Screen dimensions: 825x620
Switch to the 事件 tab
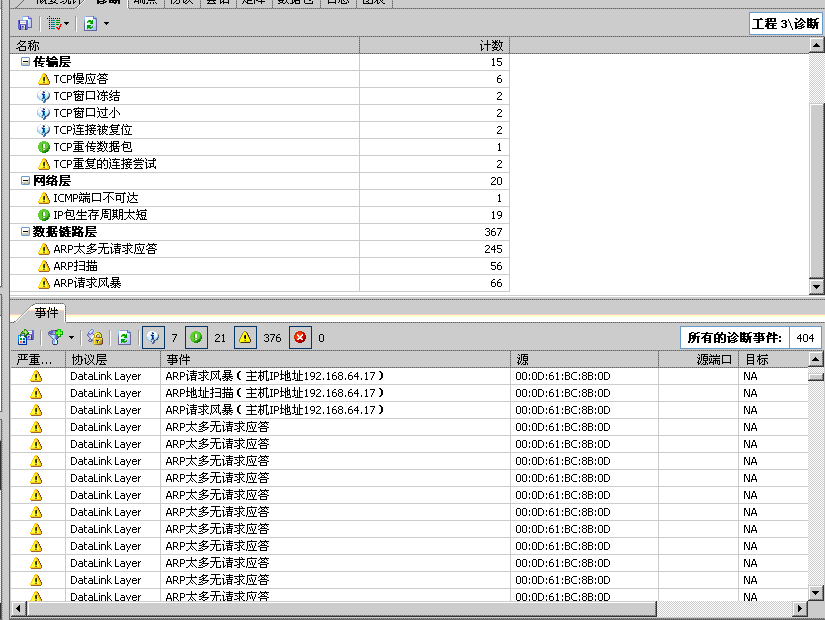click(x=46, y=313)
